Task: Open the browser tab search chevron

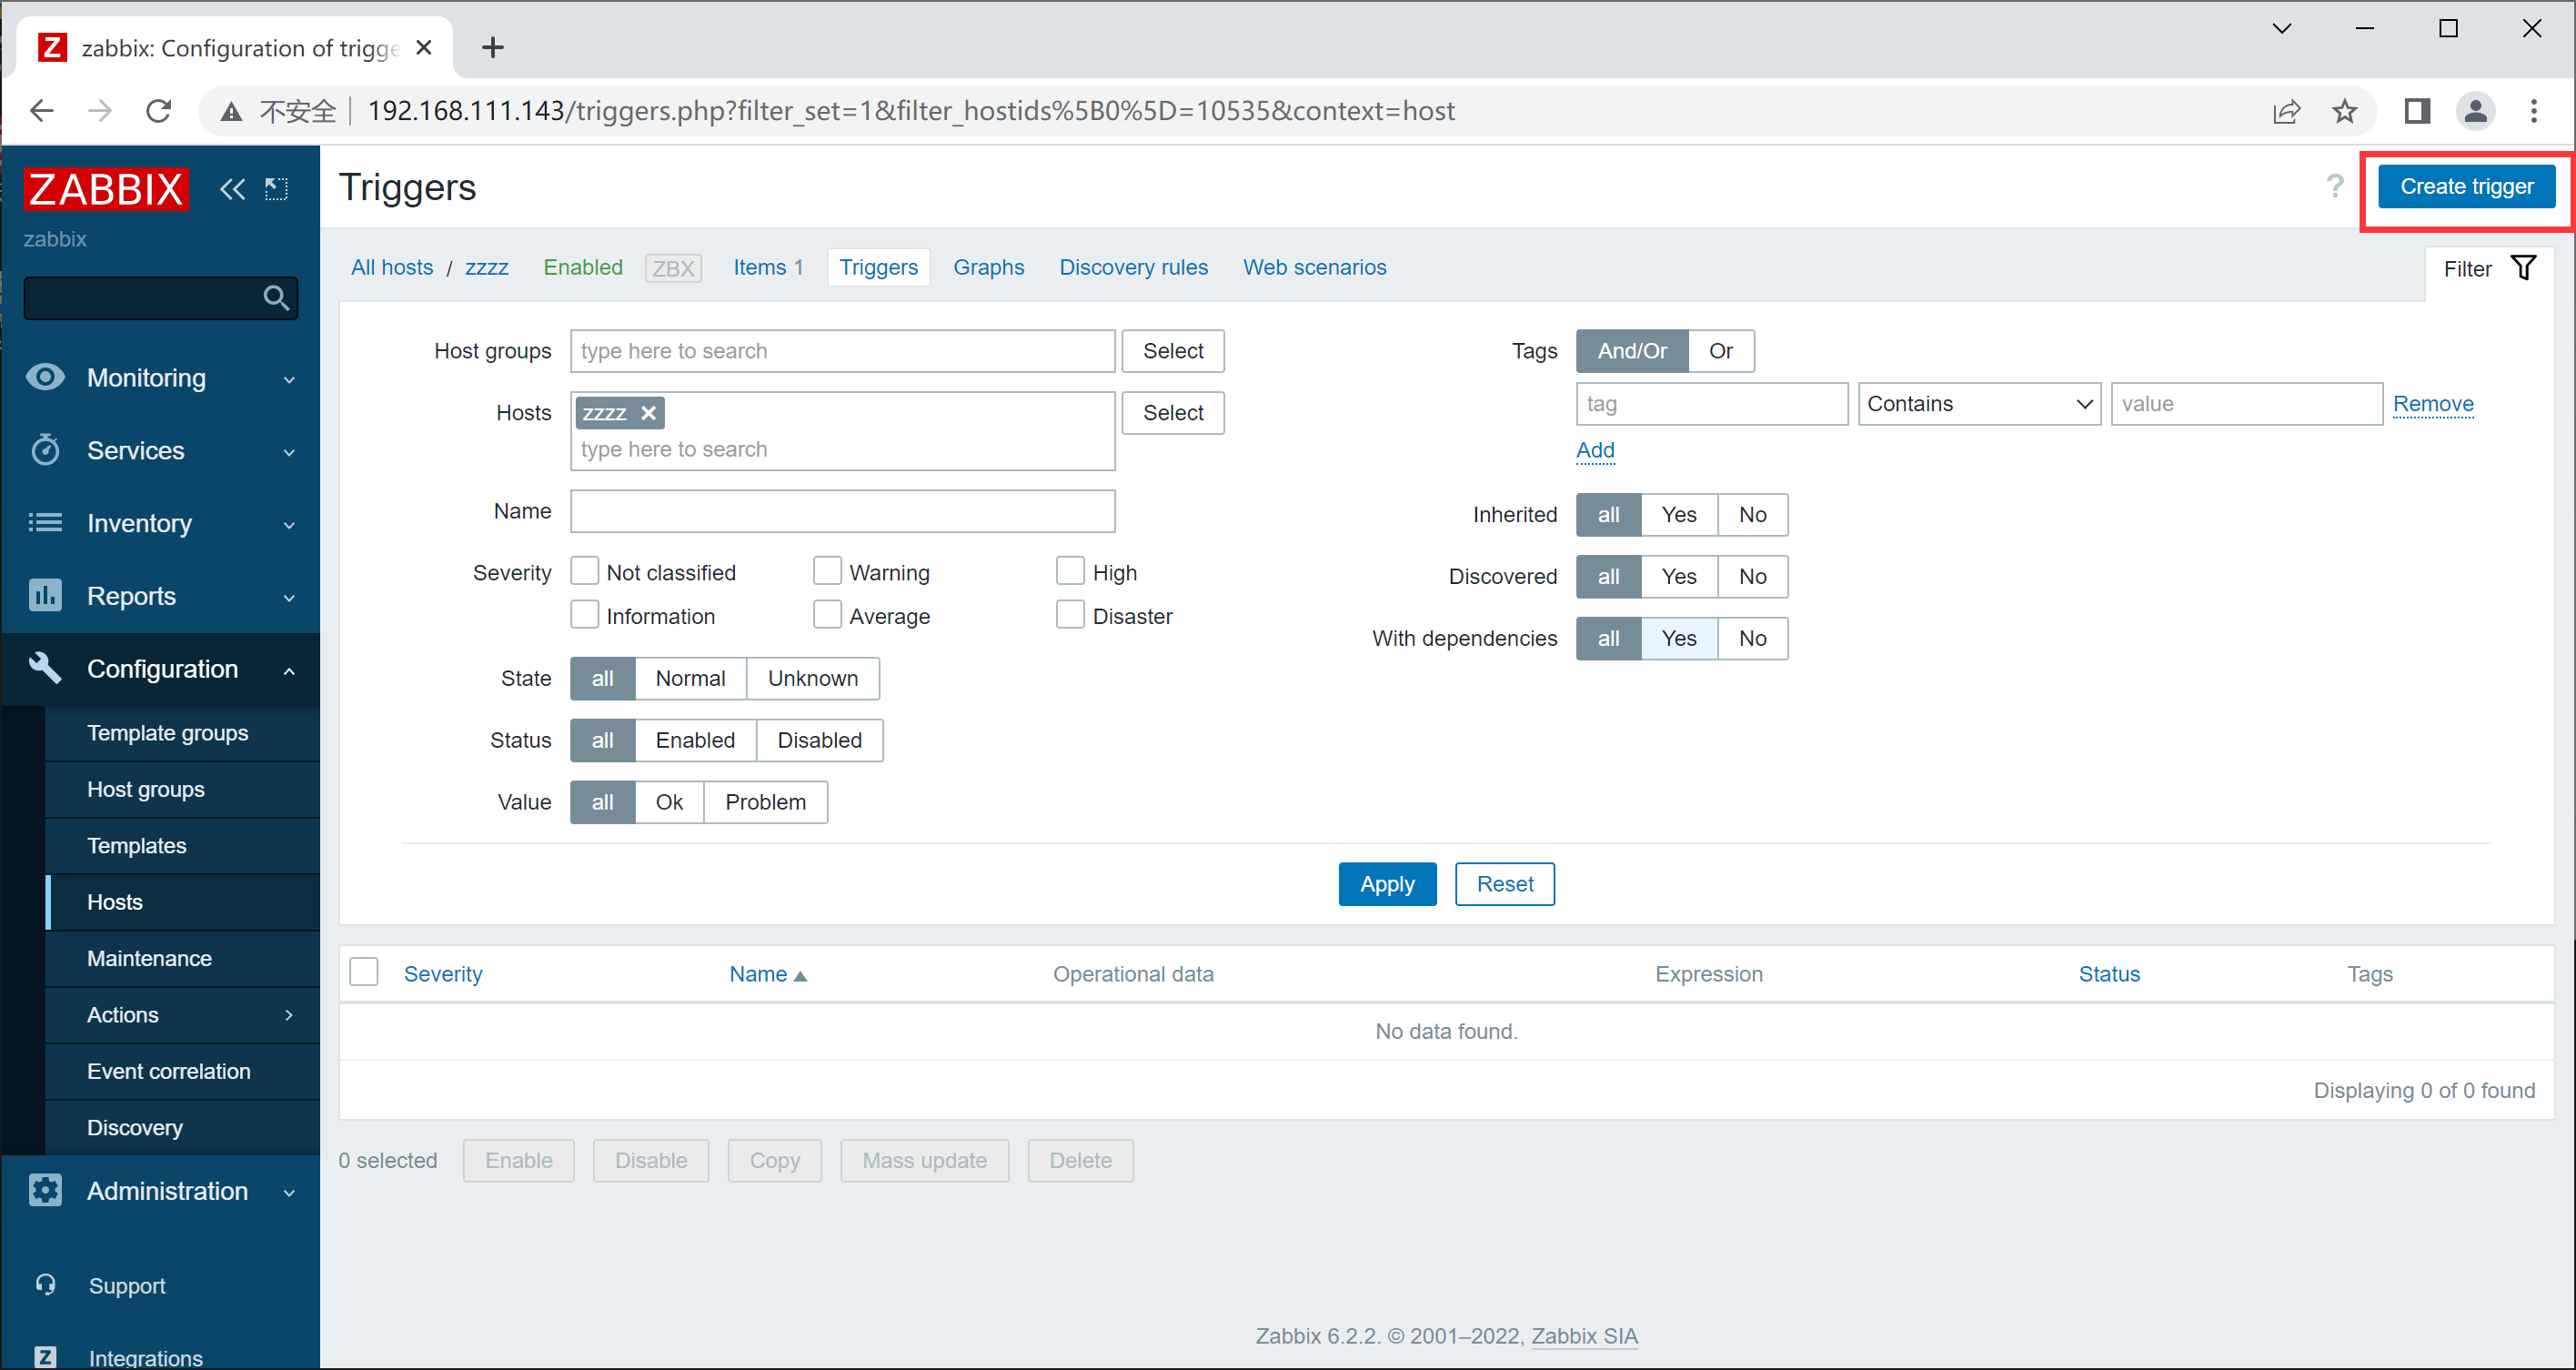Action: pyautogui.click(x=2282, y=28)
